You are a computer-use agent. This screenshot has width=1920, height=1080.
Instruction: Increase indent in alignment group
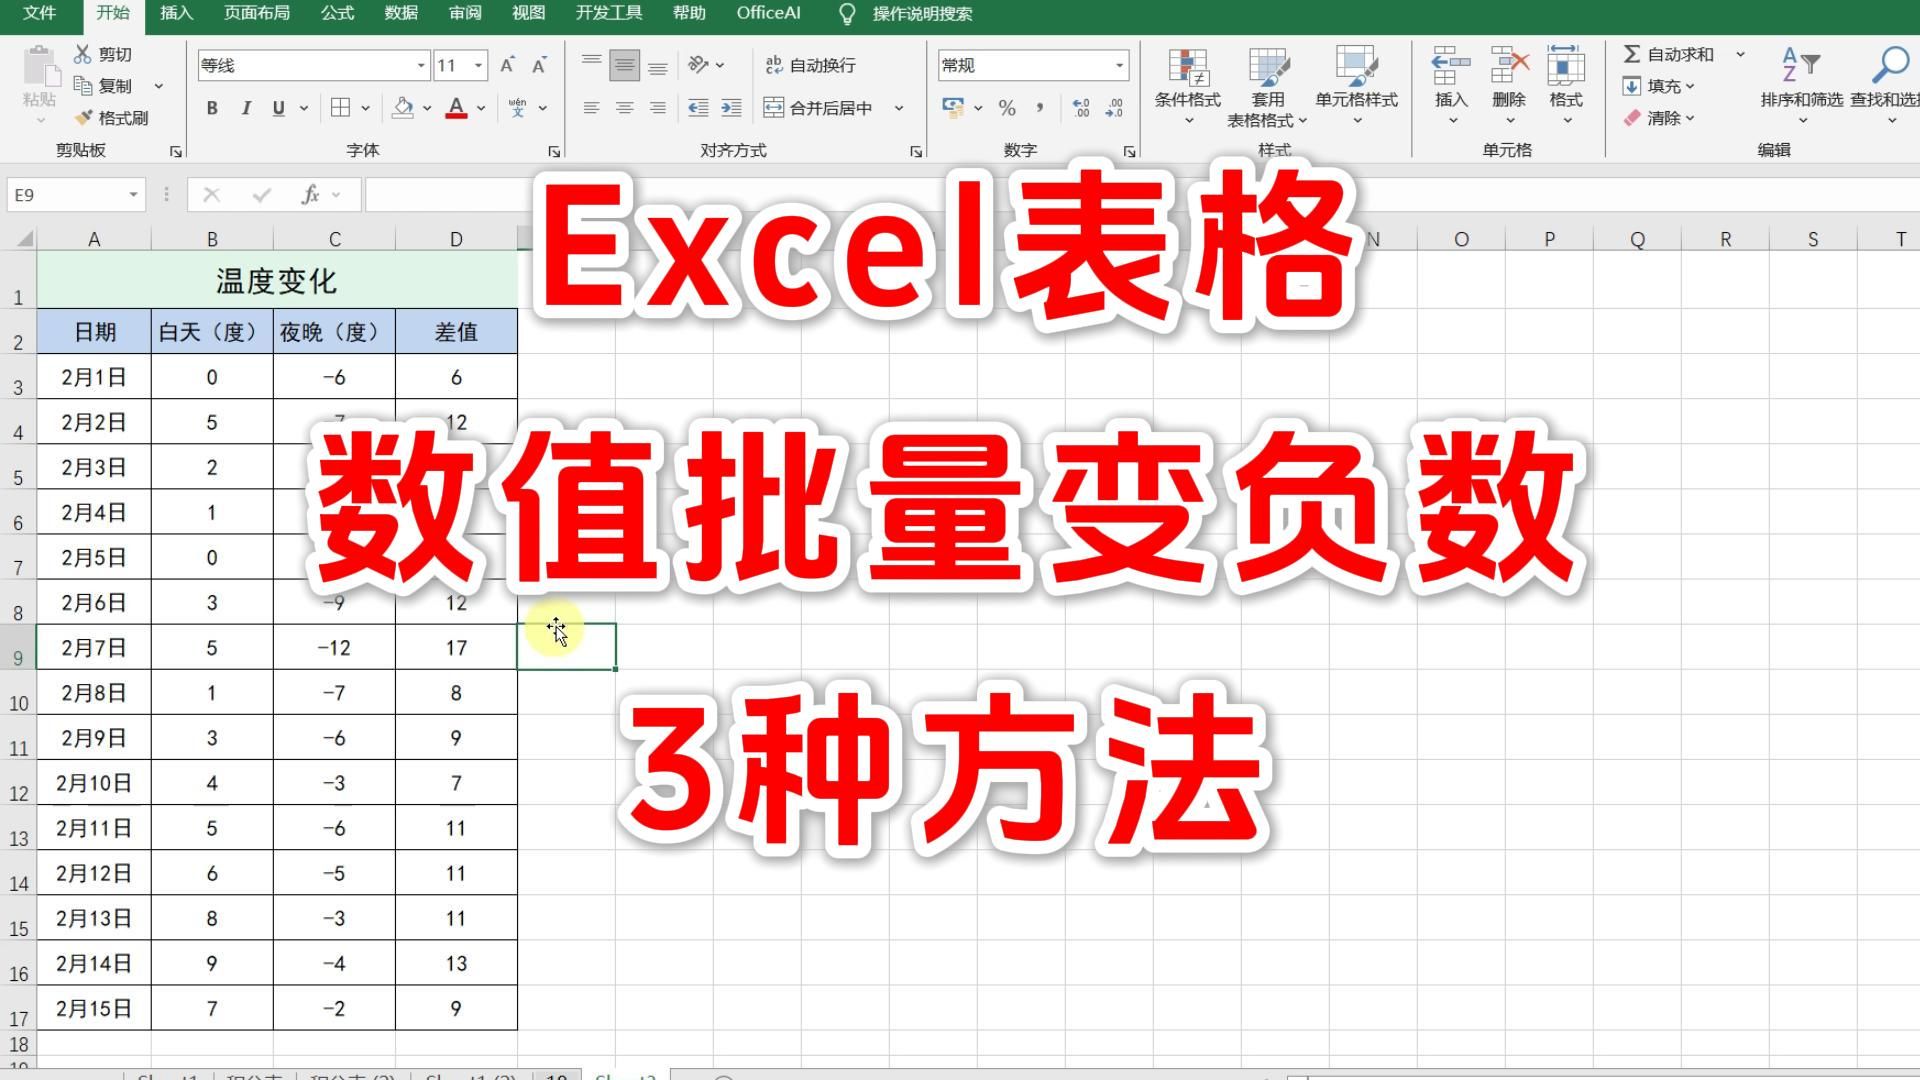[731, 108]
